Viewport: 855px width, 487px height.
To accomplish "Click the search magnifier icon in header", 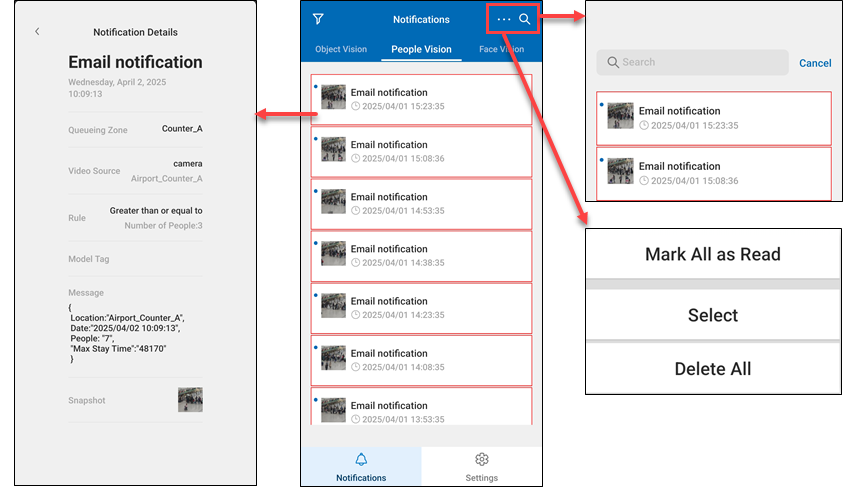I will (x=525, y=19).
